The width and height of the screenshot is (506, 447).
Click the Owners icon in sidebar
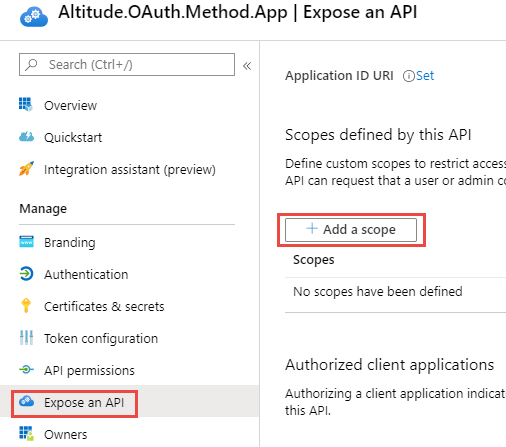point(26,433)
